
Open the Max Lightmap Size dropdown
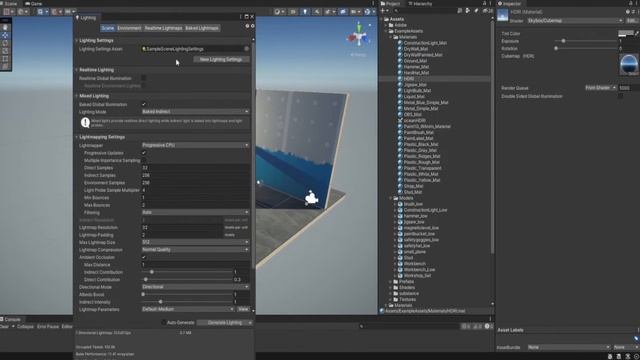[x=195, y=242]
